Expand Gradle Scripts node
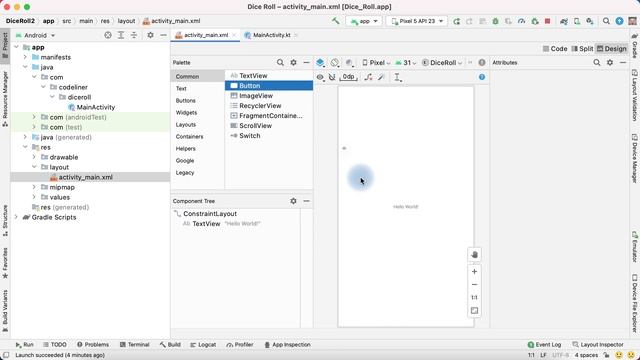Screen dimensions: 640x360 pos(16,217)
